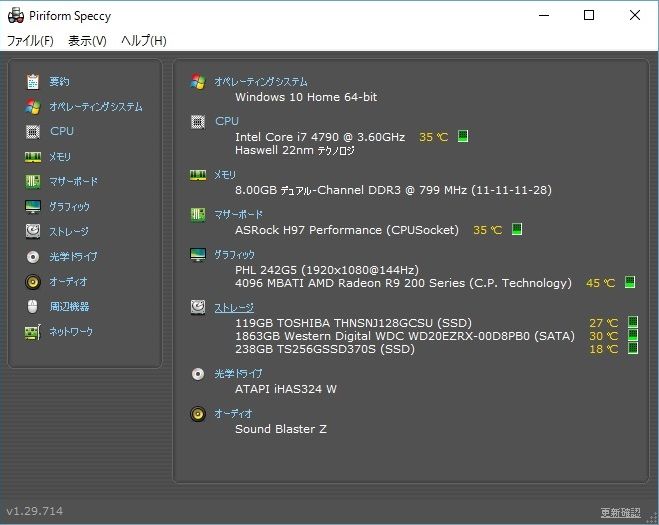This screenshot has height=525, width=659.
Task: Click the 119GB TOSHIBA THNSNJ128GCSU line
Action: [x=353, y=323]
